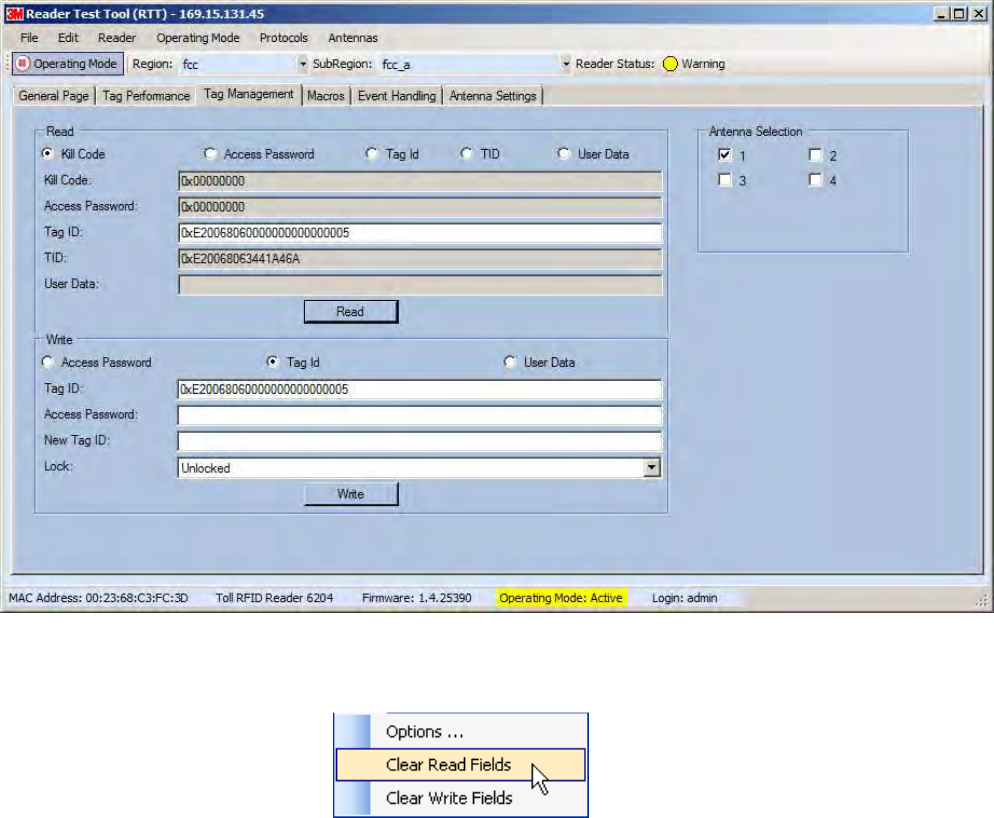994x818 pixels.
Task: Click the Write button
Action: [351, 494]
